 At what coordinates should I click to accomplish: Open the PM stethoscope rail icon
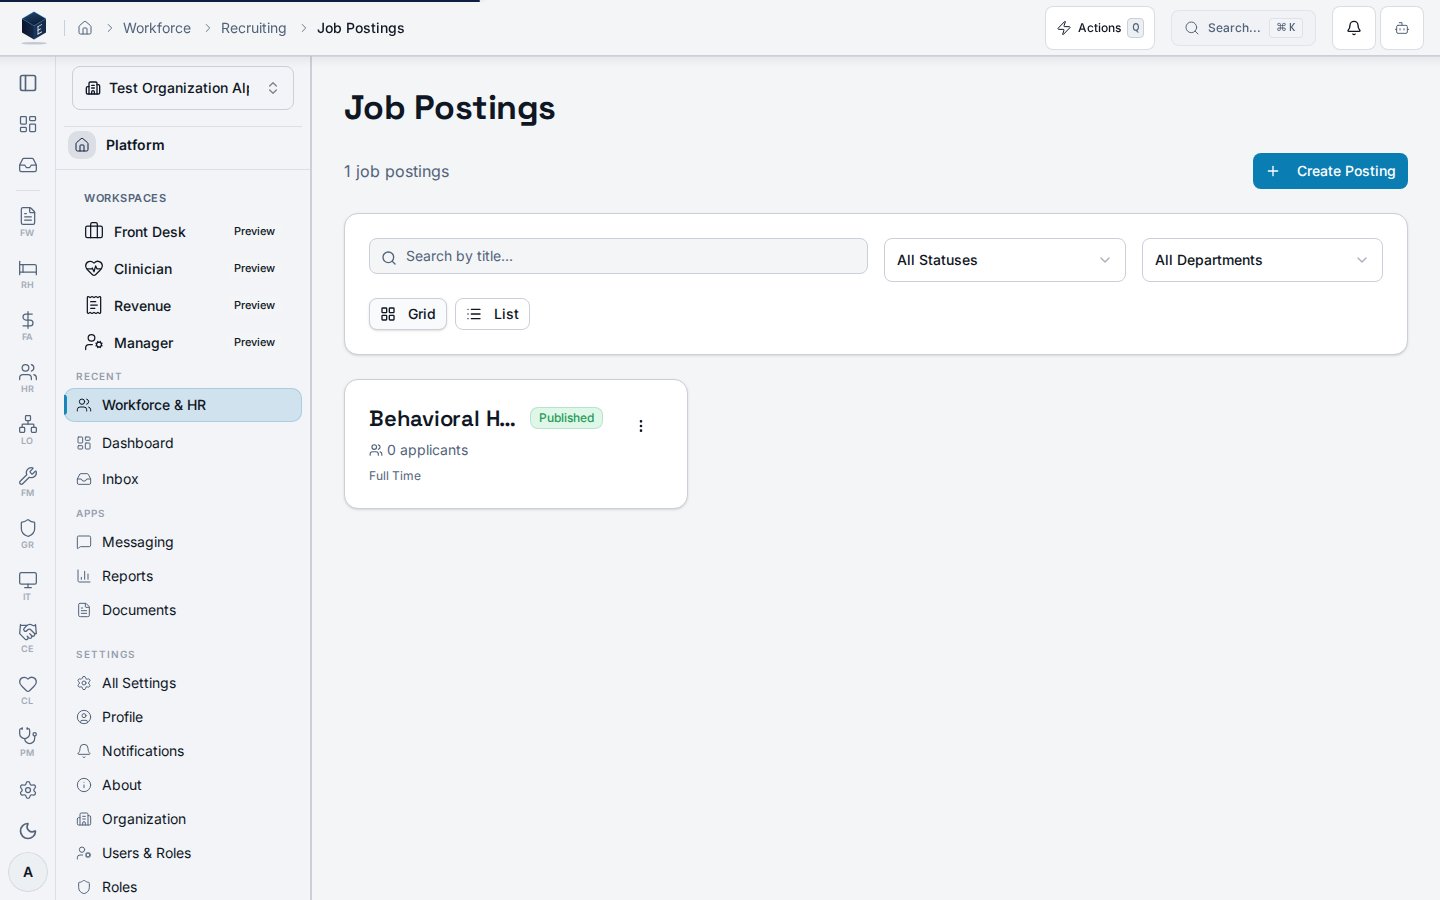pyautogui.click(x=28, y=741)
